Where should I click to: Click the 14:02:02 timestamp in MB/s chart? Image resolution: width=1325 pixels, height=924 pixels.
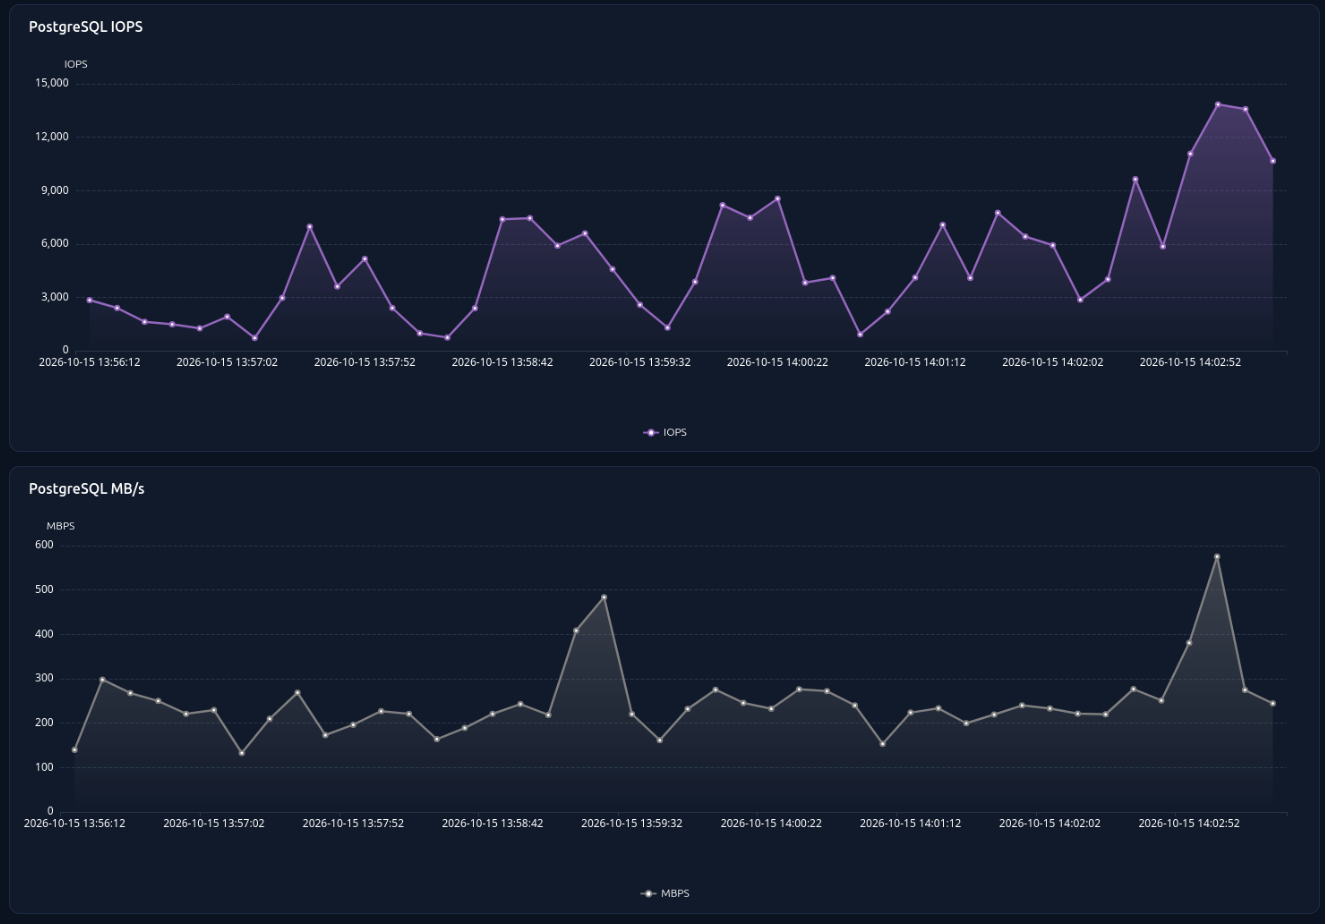pos(1050,823)
